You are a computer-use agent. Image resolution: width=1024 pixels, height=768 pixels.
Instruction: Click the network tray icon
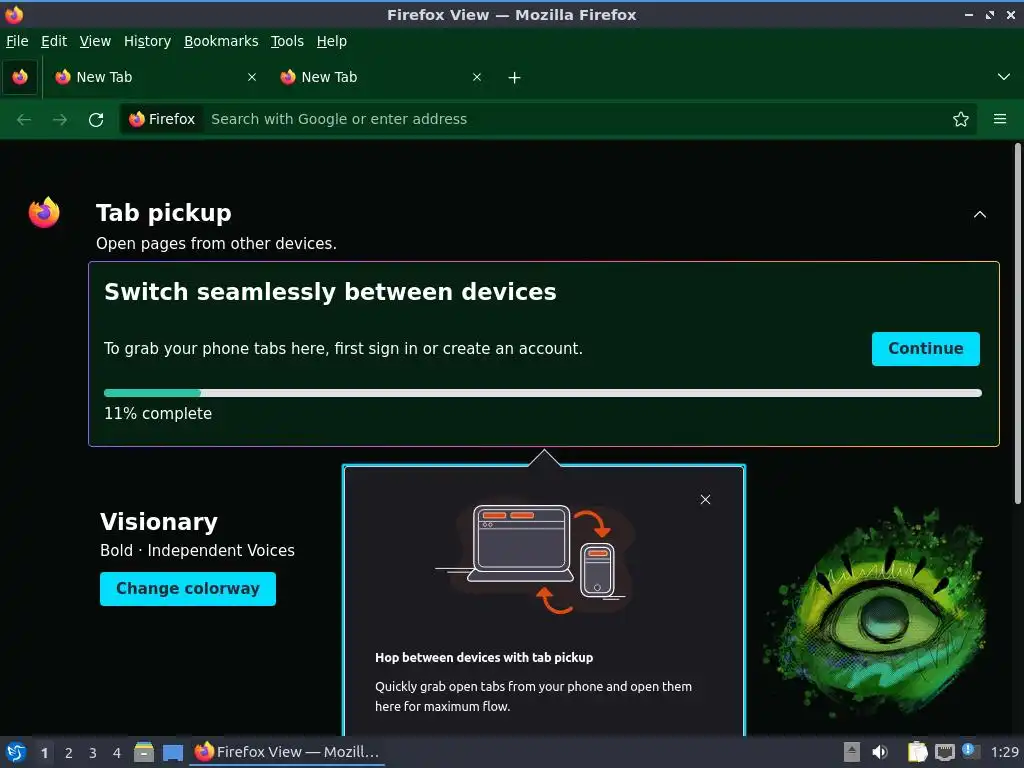[945, 752]
